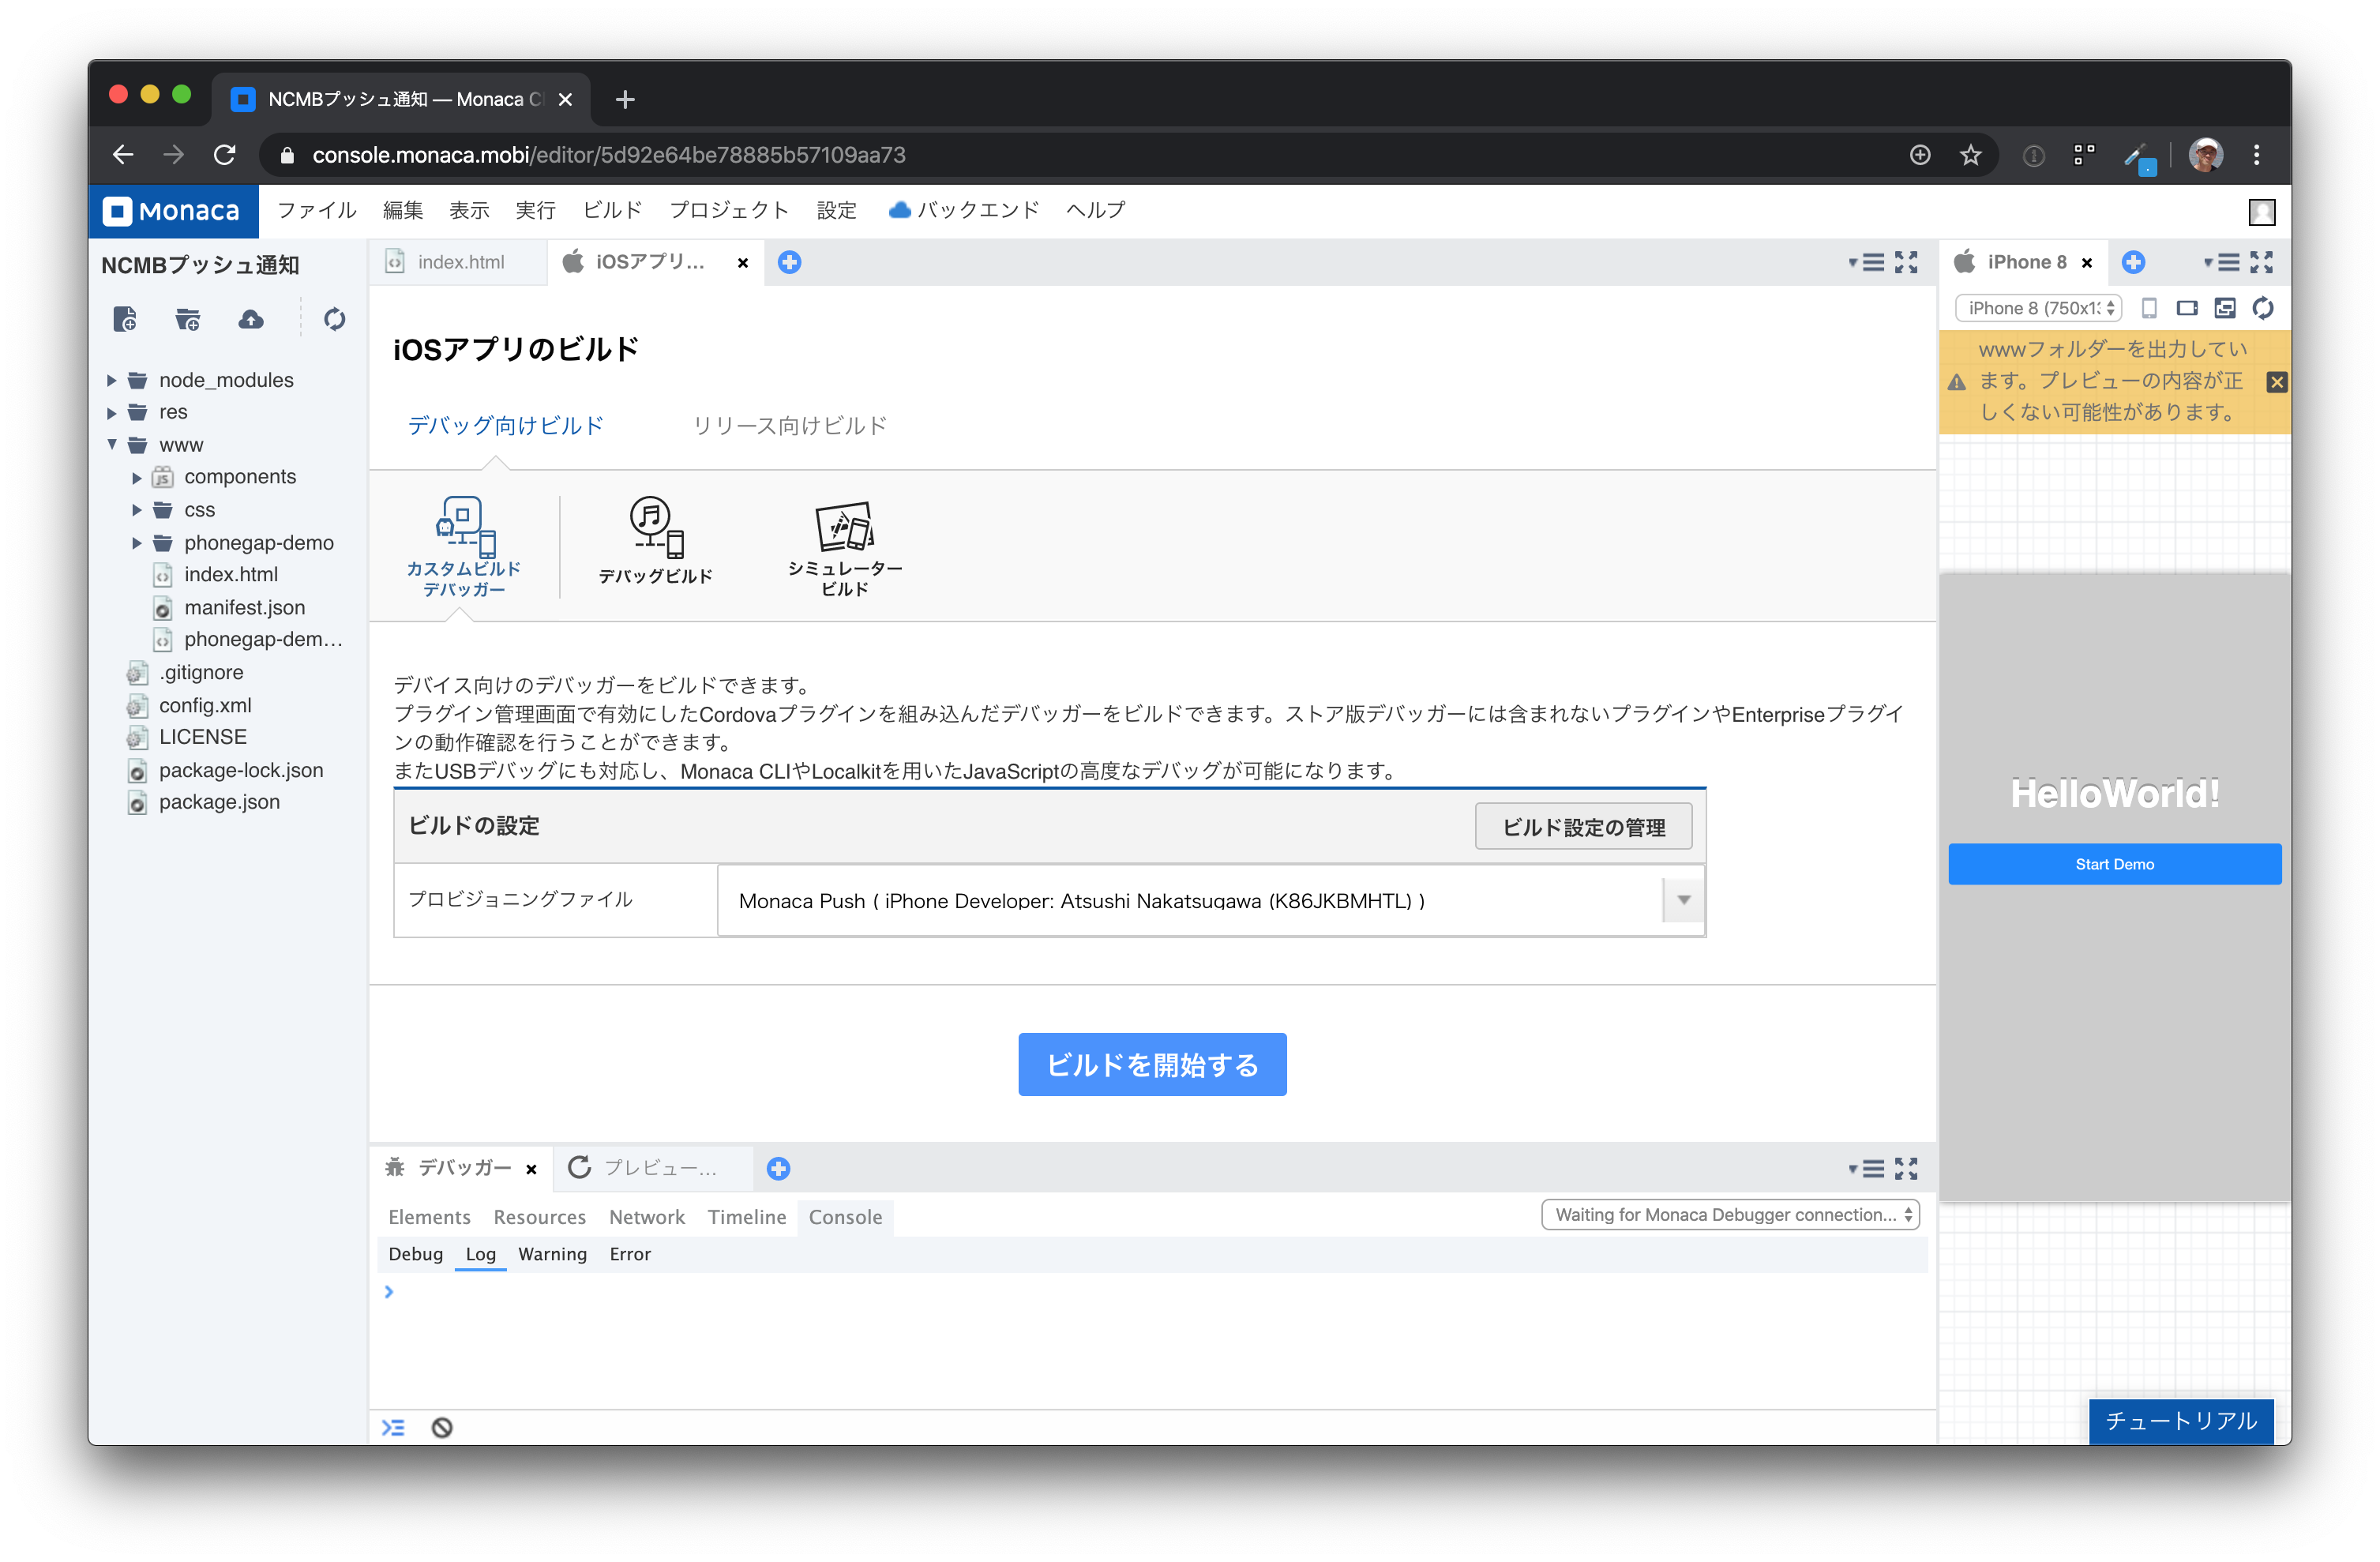2380x1562 pixels.
Task: Click the new file icon in the project panel
Action: pyautogui.click(x=125, y=319)
